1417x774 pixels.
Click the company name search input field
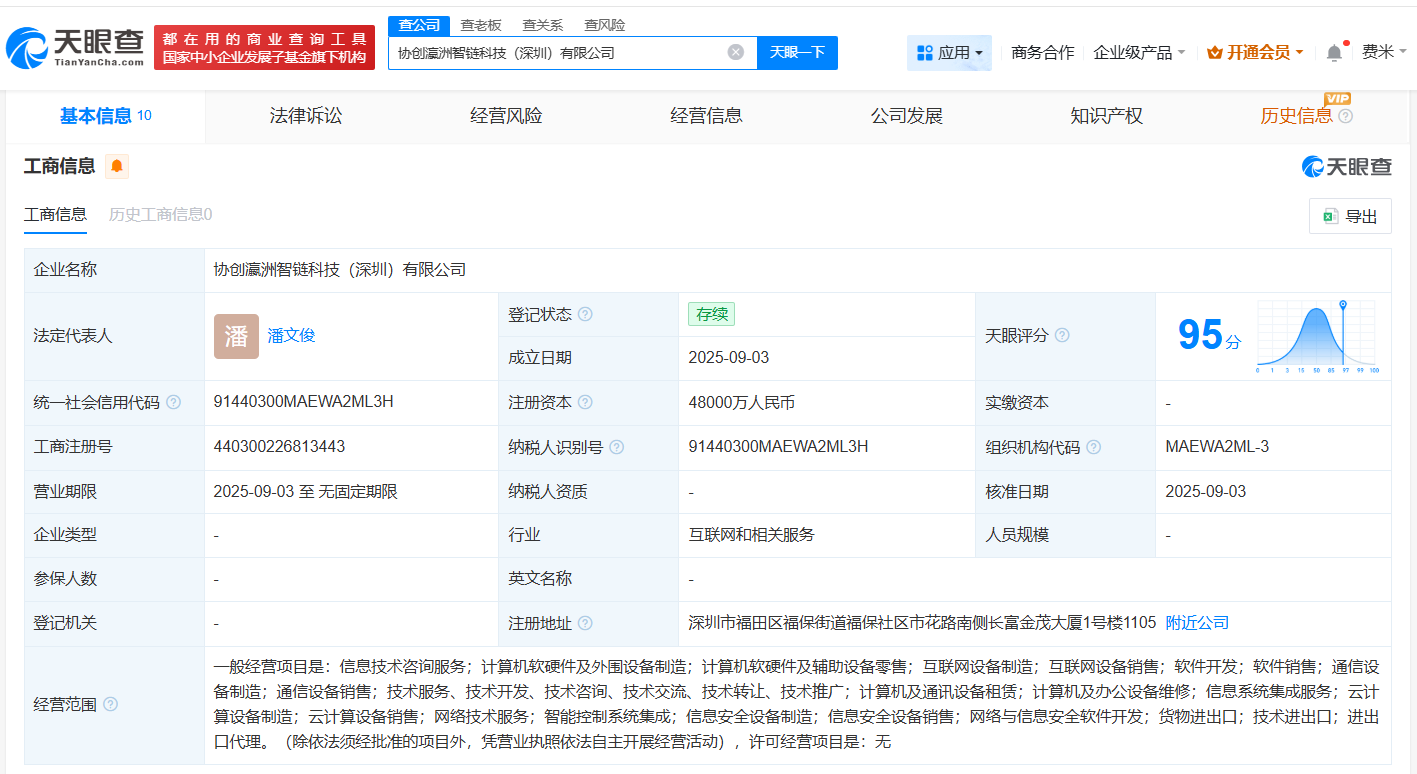[555, 53]
